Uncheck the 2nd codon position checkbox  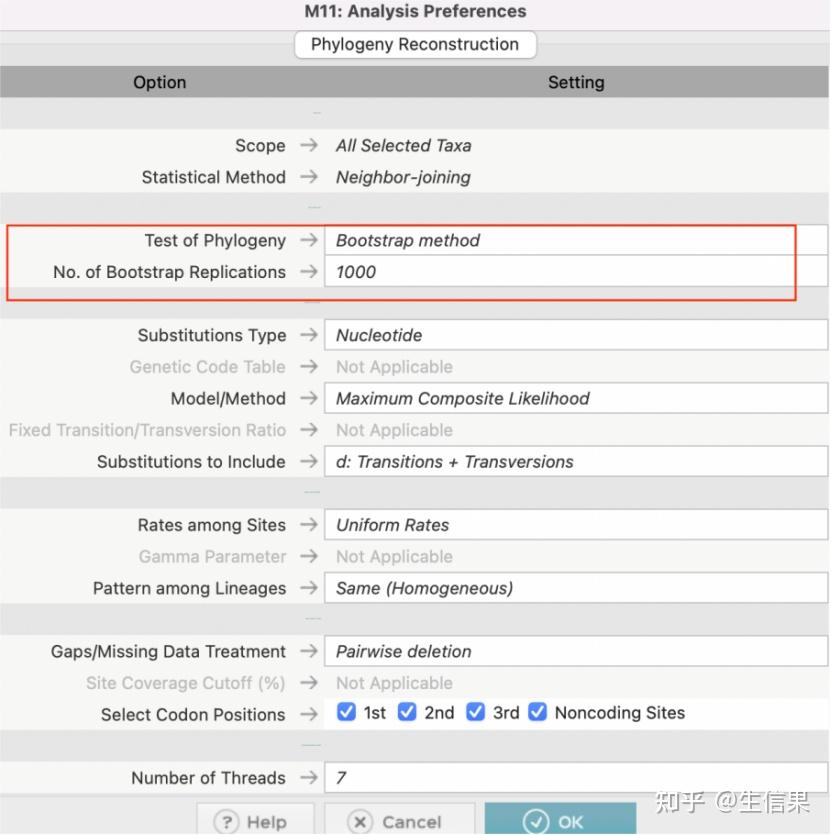407,712
